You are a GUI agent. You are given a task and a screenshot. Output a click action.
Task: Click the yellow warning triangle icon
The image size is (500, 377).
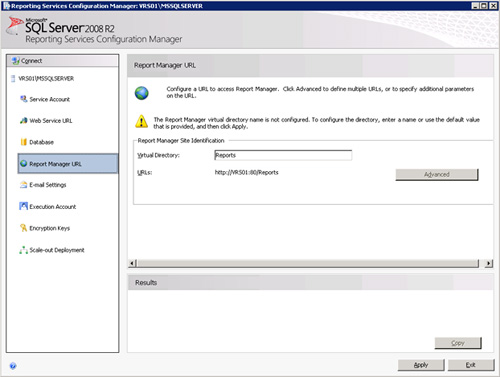click(141, 121)
